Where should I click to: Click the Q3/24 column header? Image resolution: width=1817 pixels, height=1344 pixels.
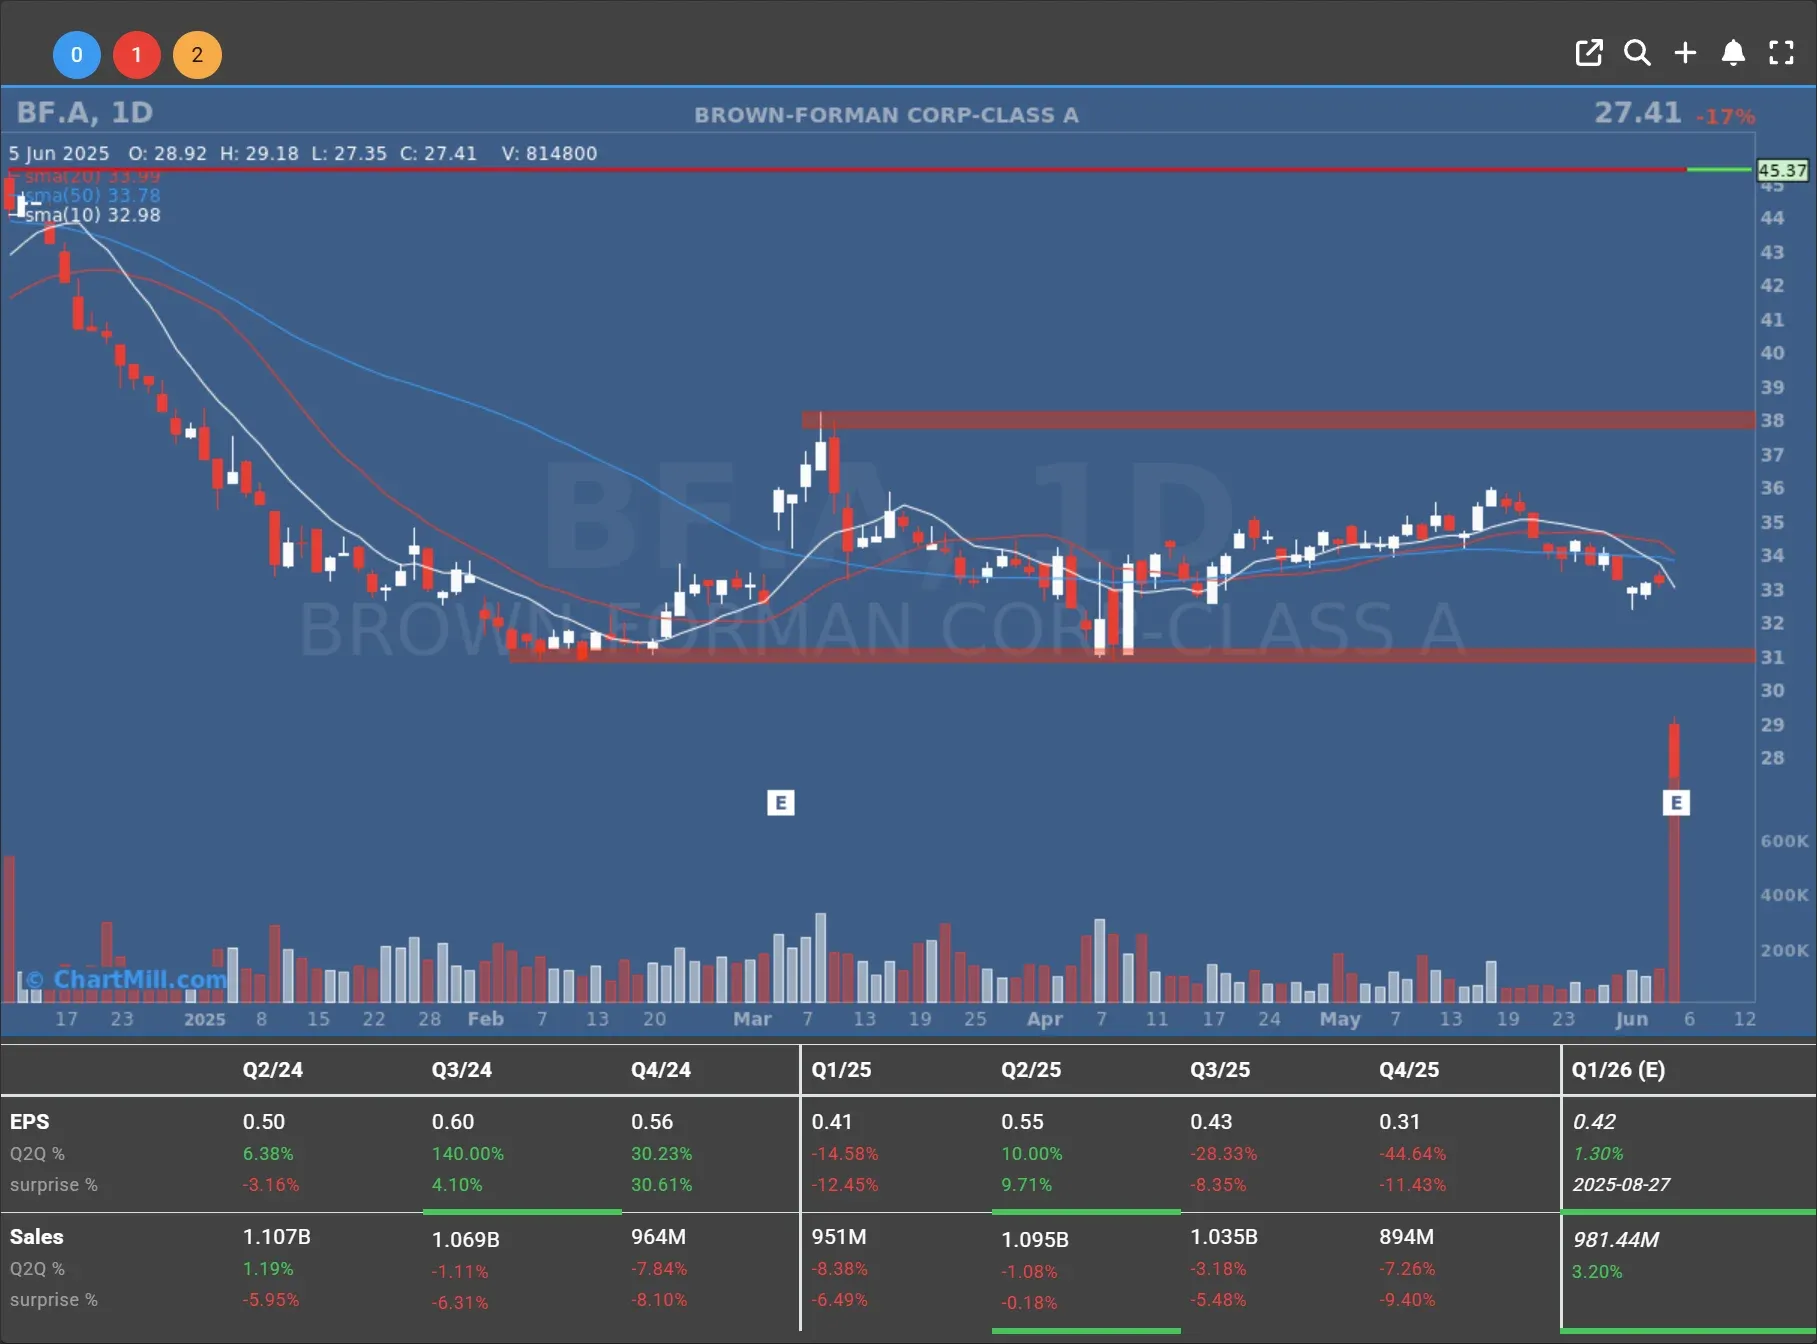(x=462, y=1069)
